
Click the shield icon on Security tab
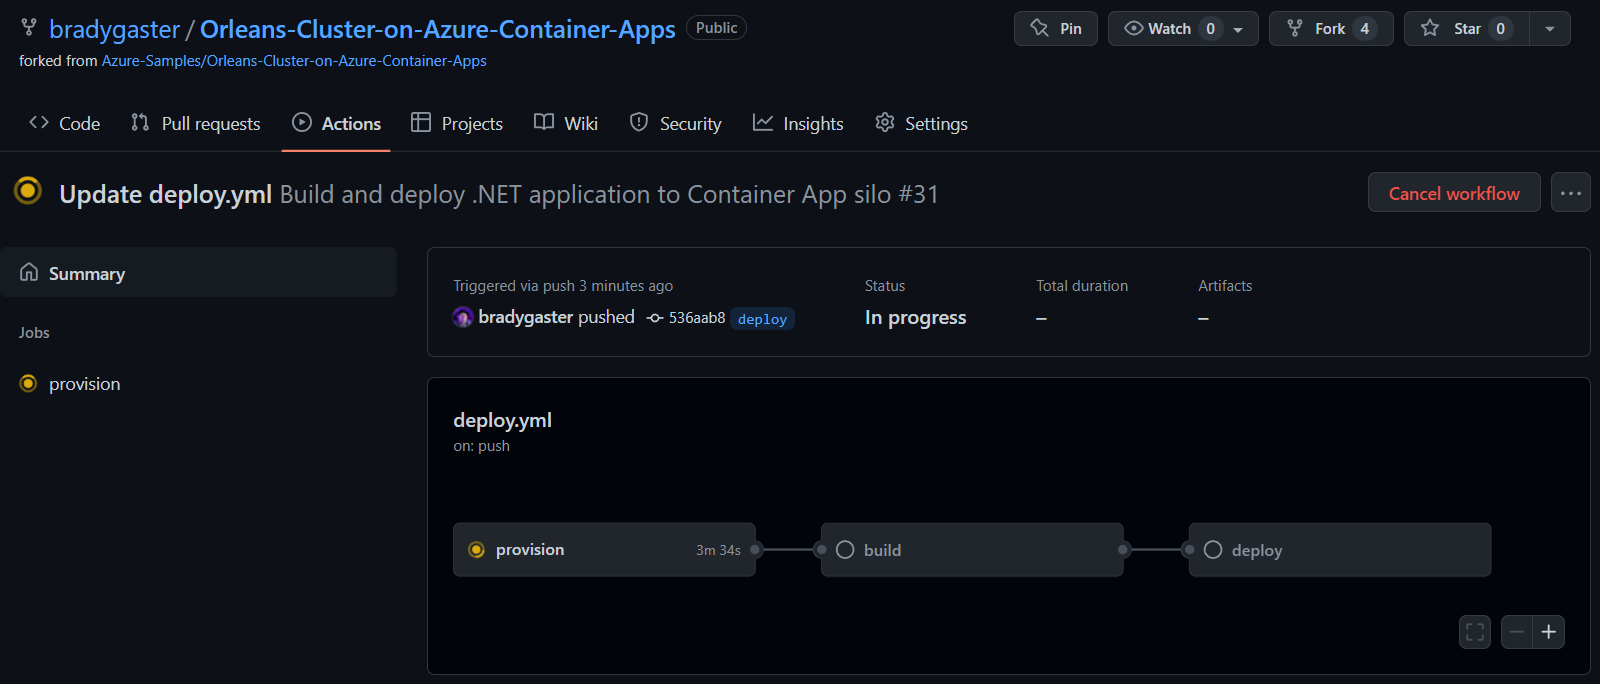(x=639, y=122)
